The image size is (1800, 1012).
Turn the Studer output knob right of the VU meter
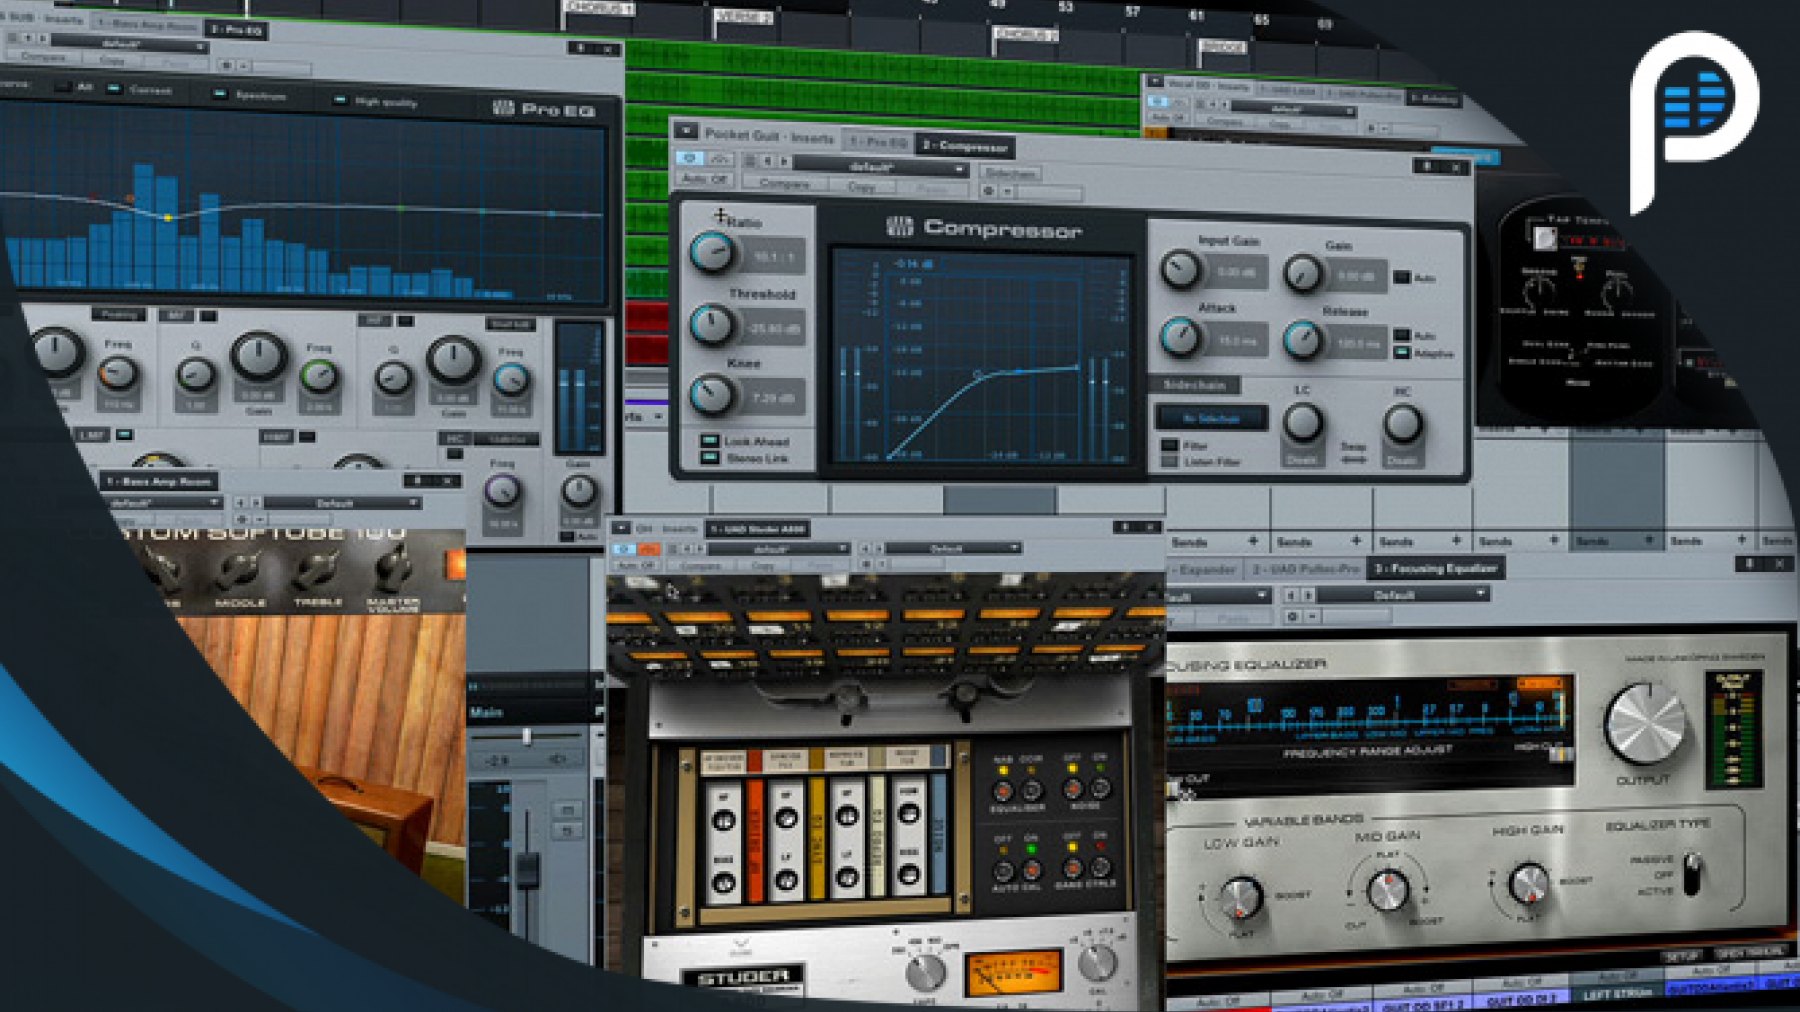1097,962
